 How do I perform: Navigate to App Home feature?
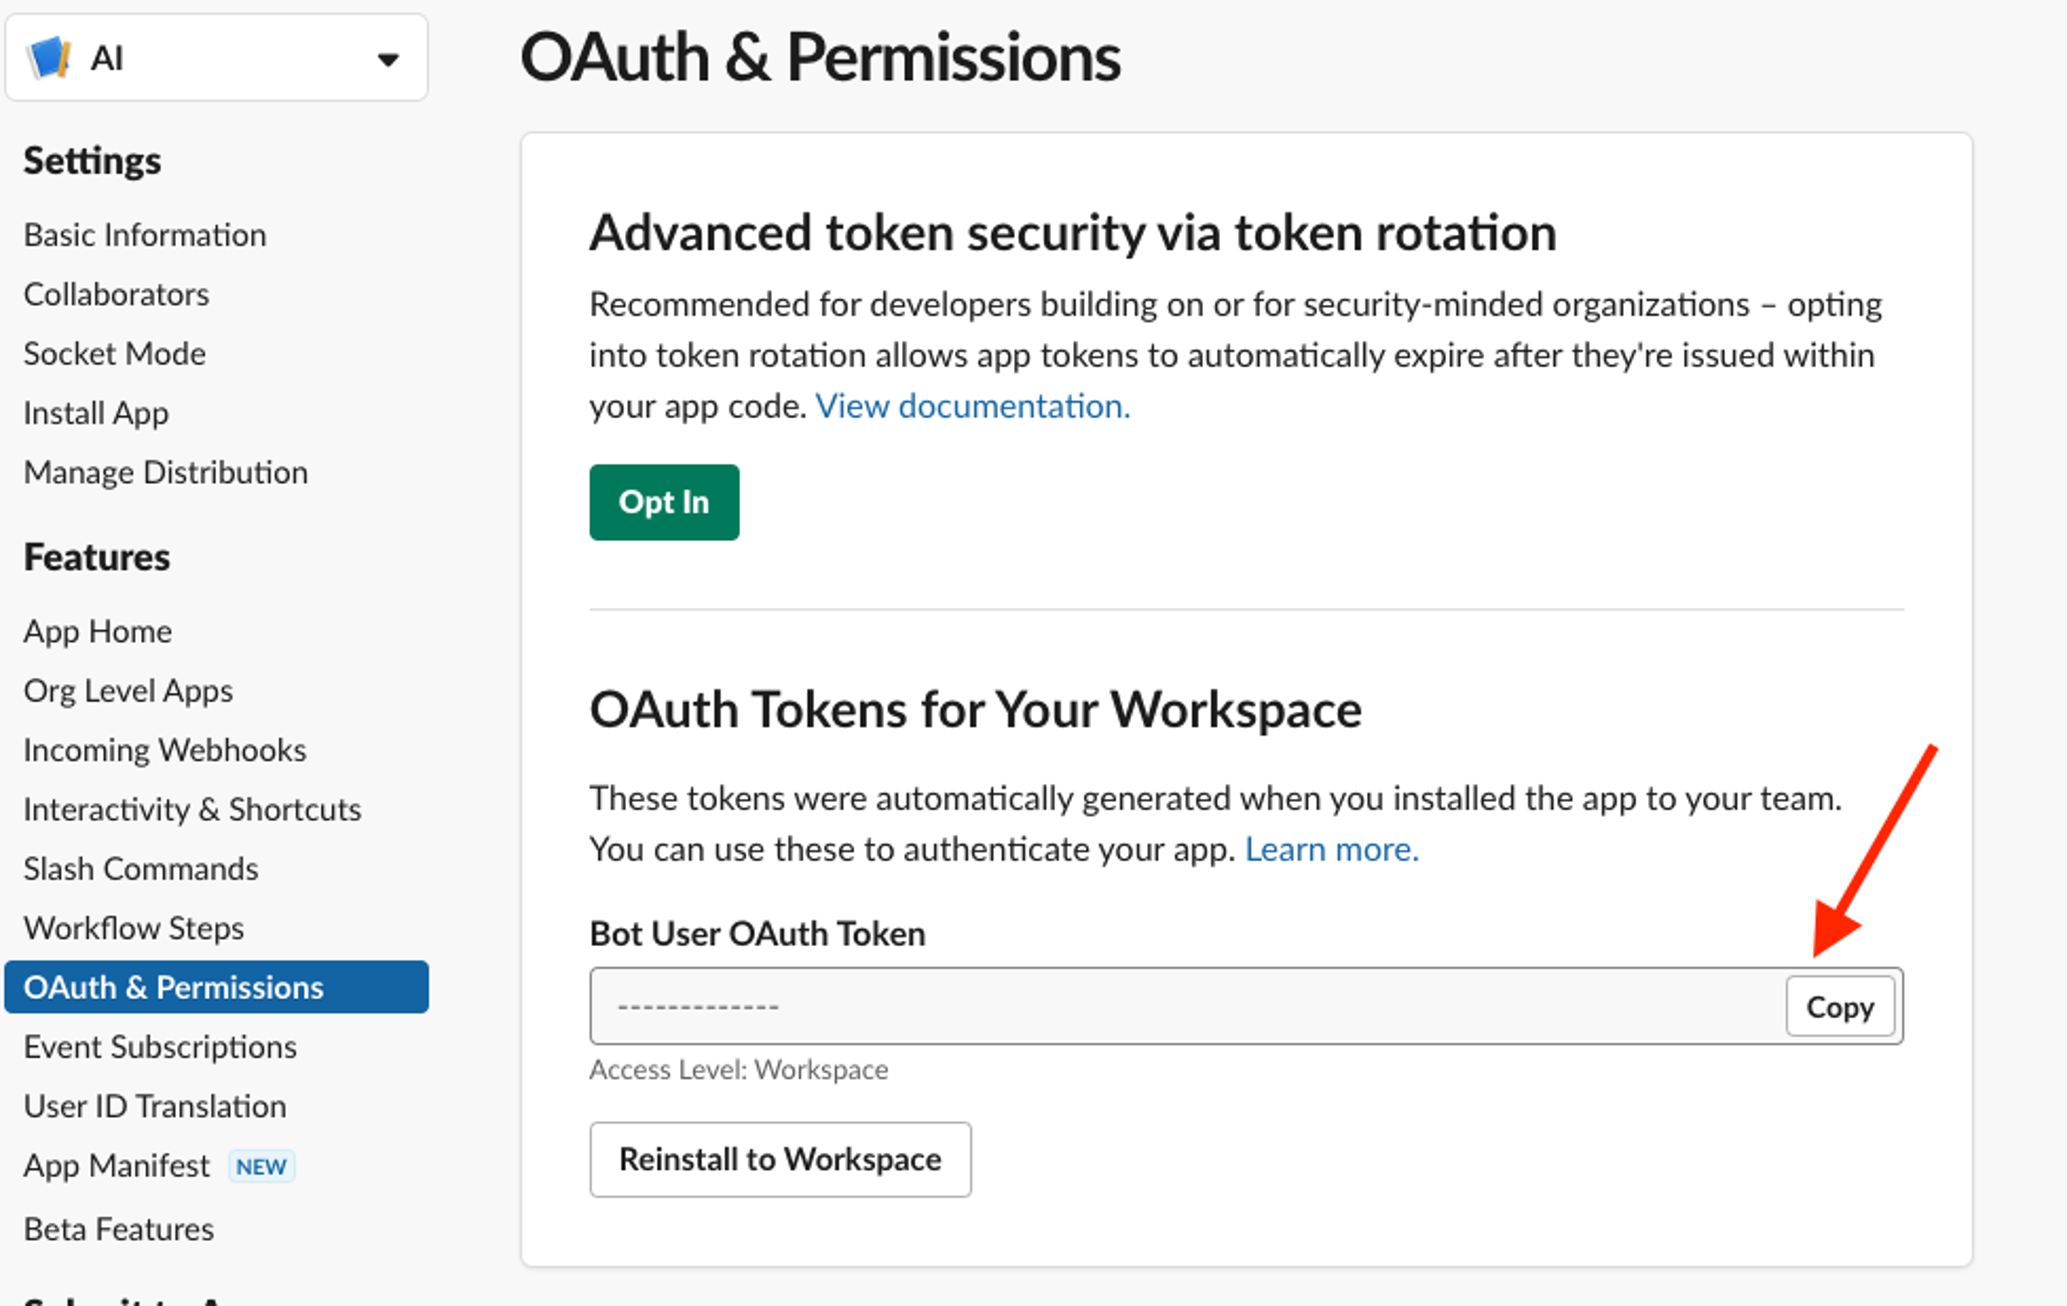point(98,631)
